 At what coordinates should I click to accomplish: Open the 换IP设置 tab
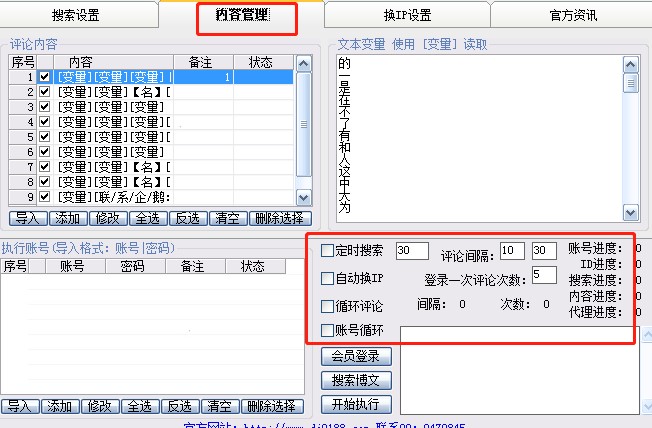point(407,15)
